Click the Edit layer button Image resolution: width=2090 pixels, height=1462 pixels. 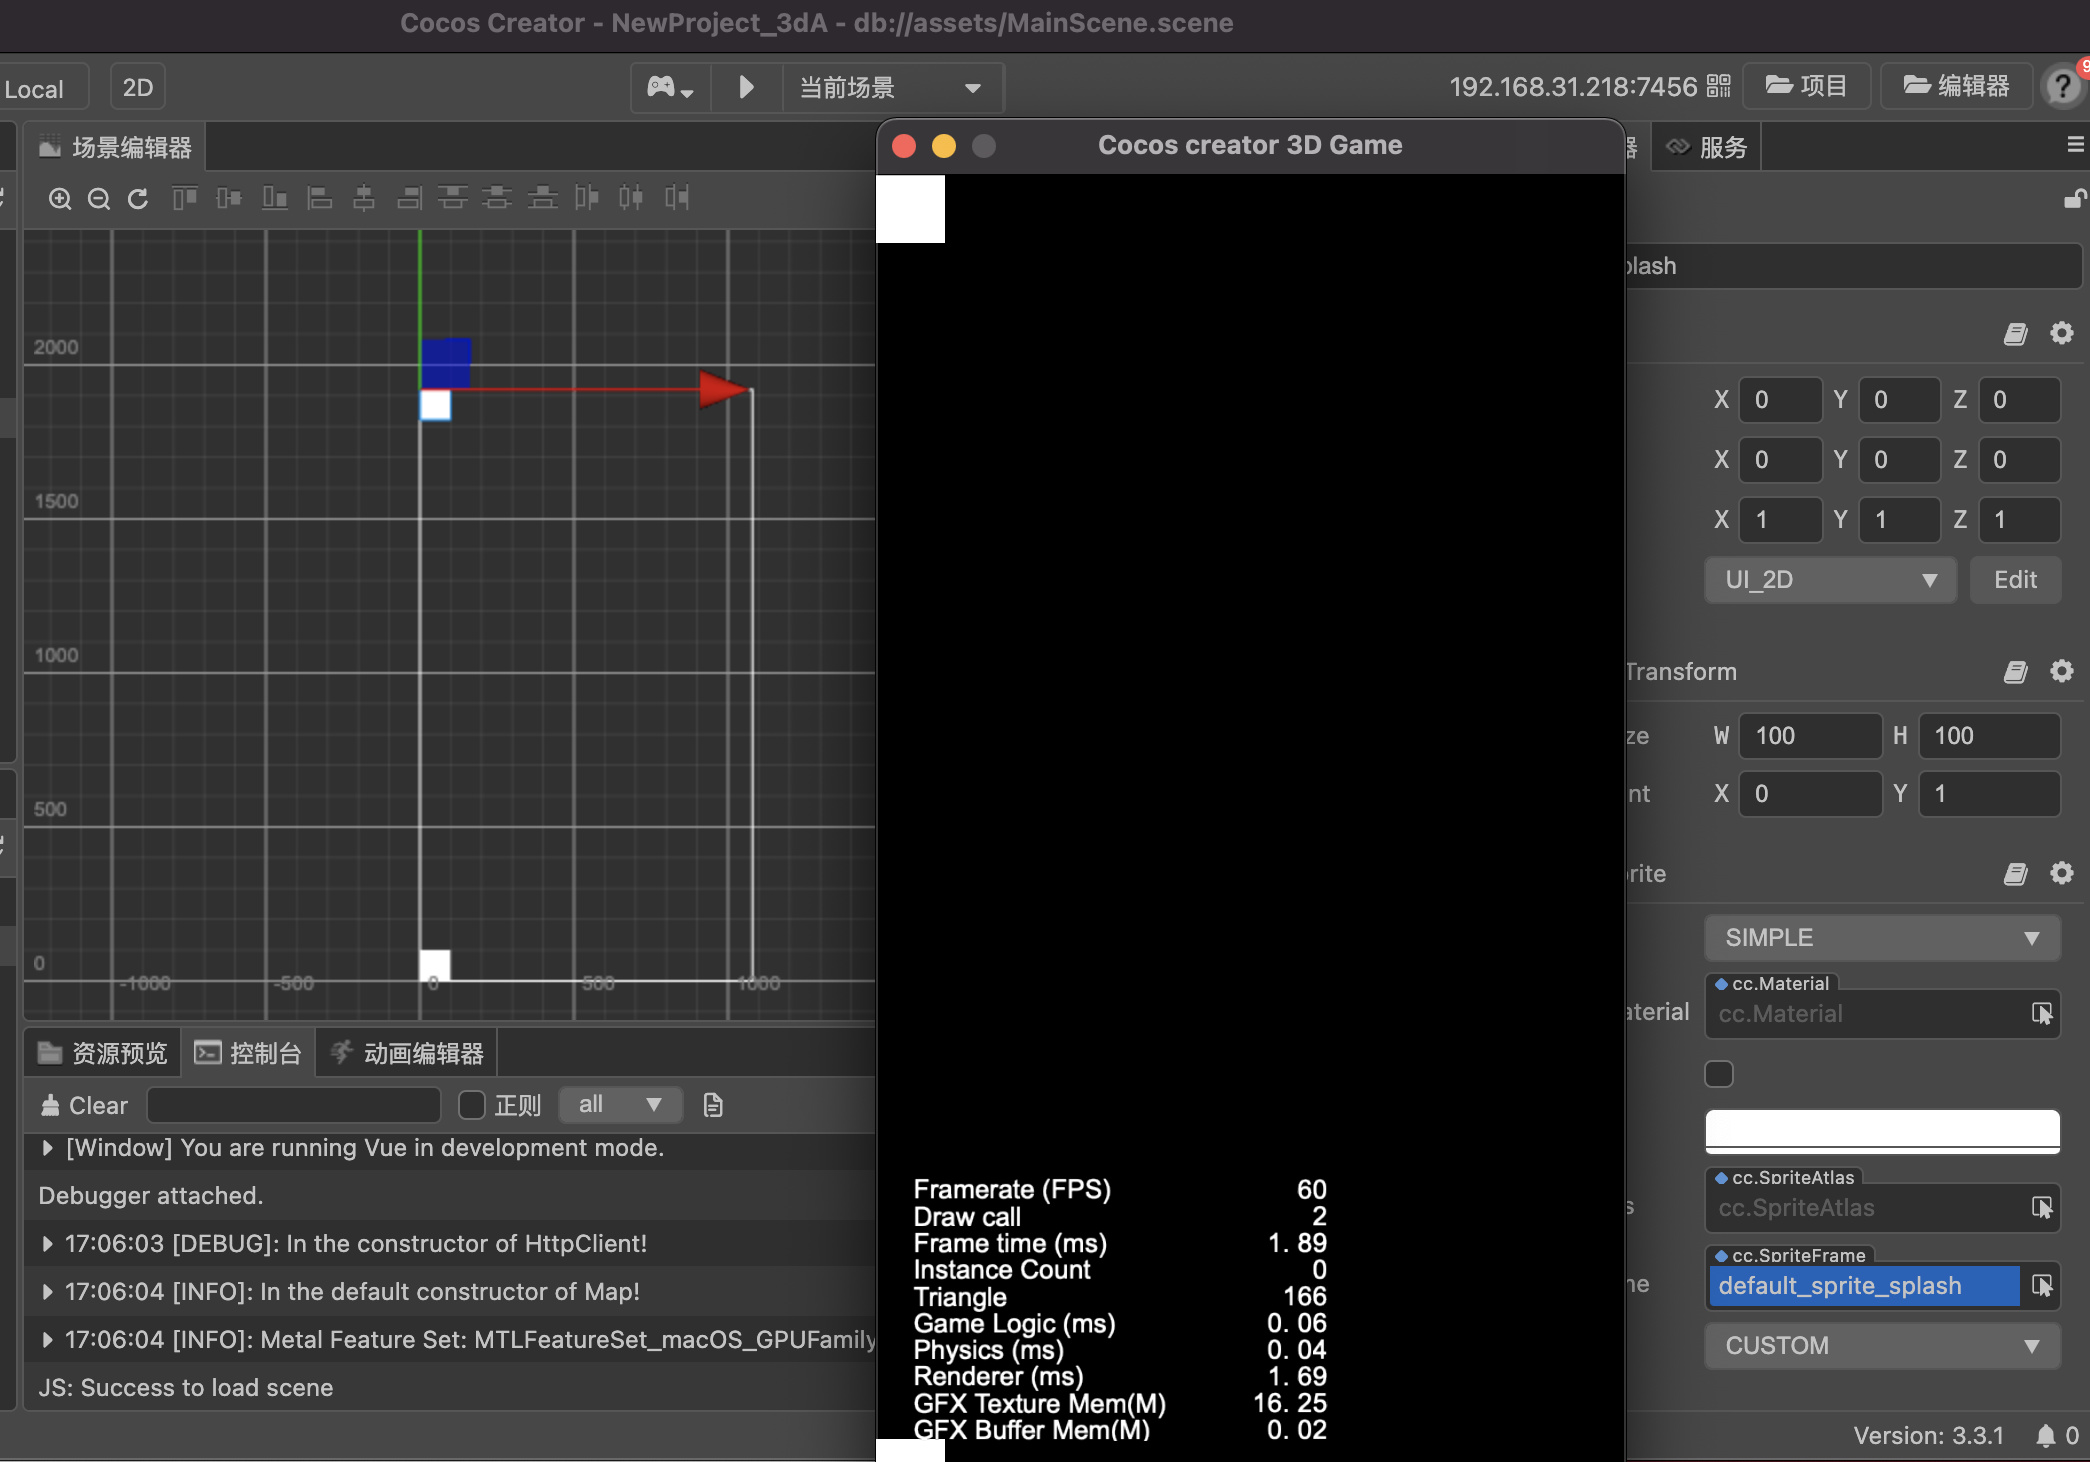point(2014,580)
